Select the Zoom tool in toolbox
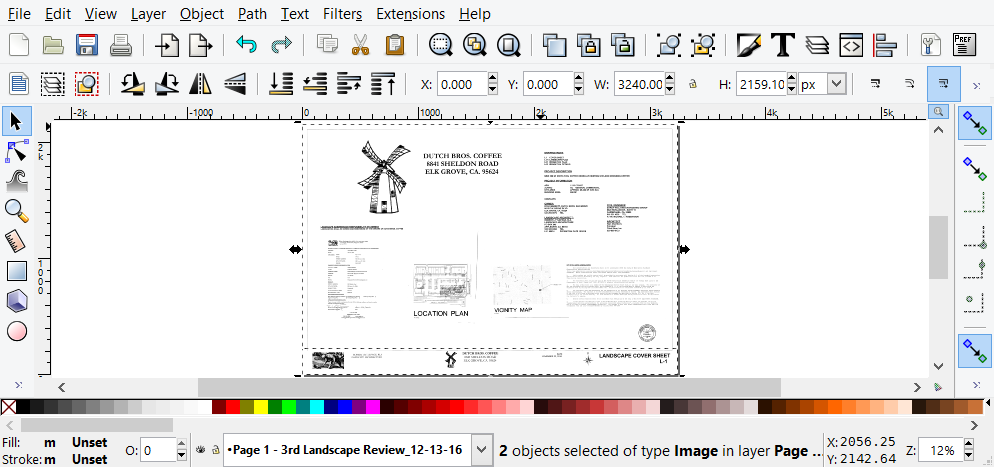Image resolution: width=994 pixels, height=467 pixels. tap(17, 210)
